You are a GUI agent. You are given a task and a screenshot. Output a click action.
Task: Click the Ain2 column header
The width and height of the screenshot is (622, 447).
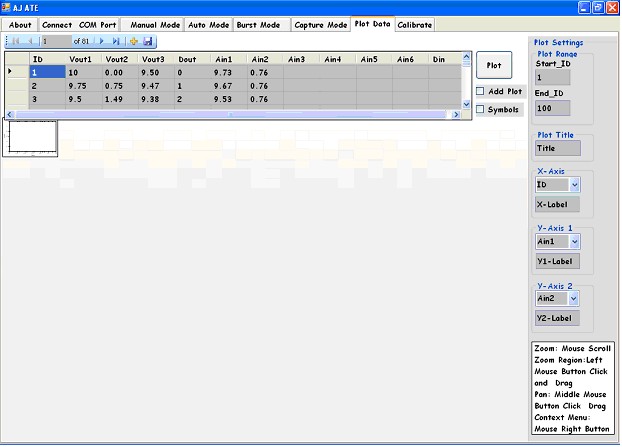click(x=265, y=59)
